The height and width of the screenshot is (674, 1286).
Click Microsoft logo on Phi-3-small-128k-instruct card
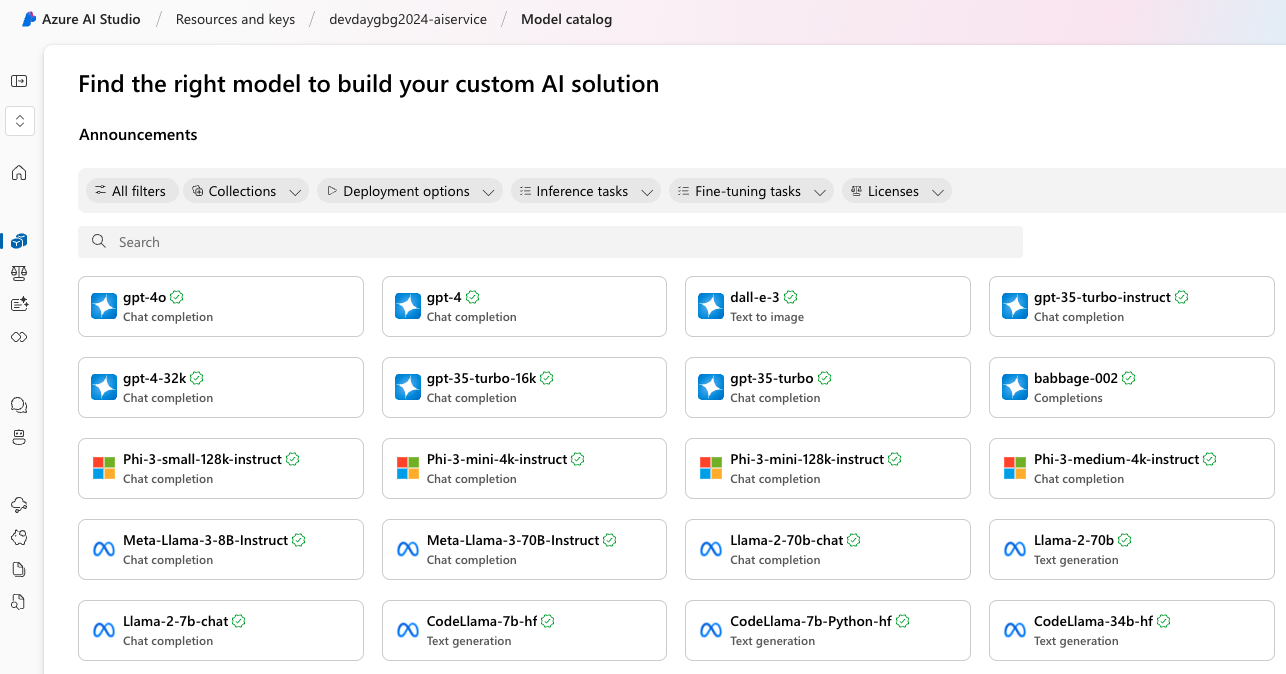click(x=104, y=468)
